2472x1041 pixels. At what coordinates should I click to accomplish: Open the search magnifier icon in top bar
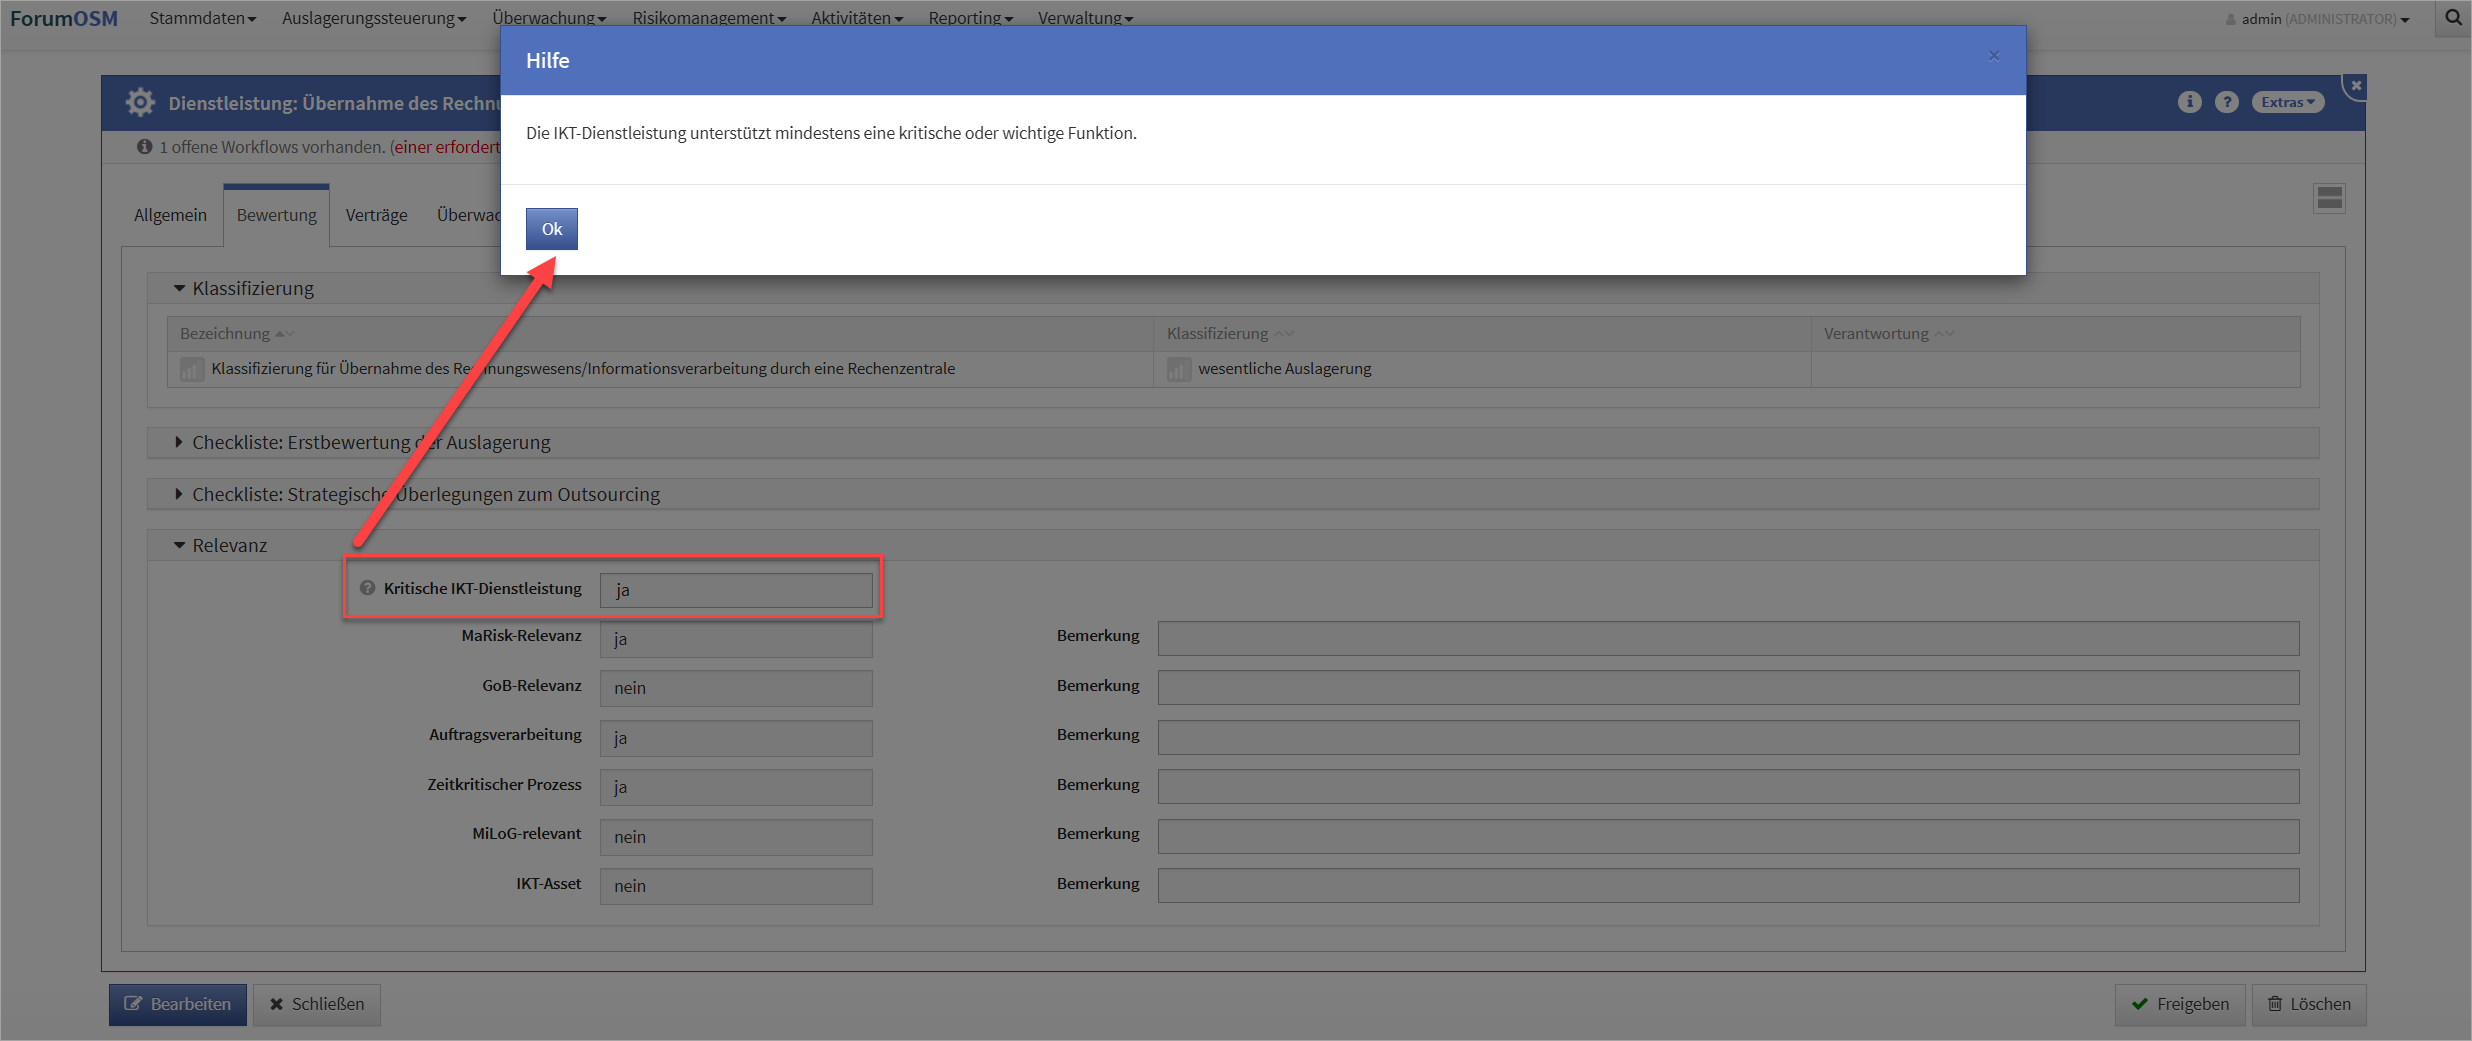pos(2453,18)
